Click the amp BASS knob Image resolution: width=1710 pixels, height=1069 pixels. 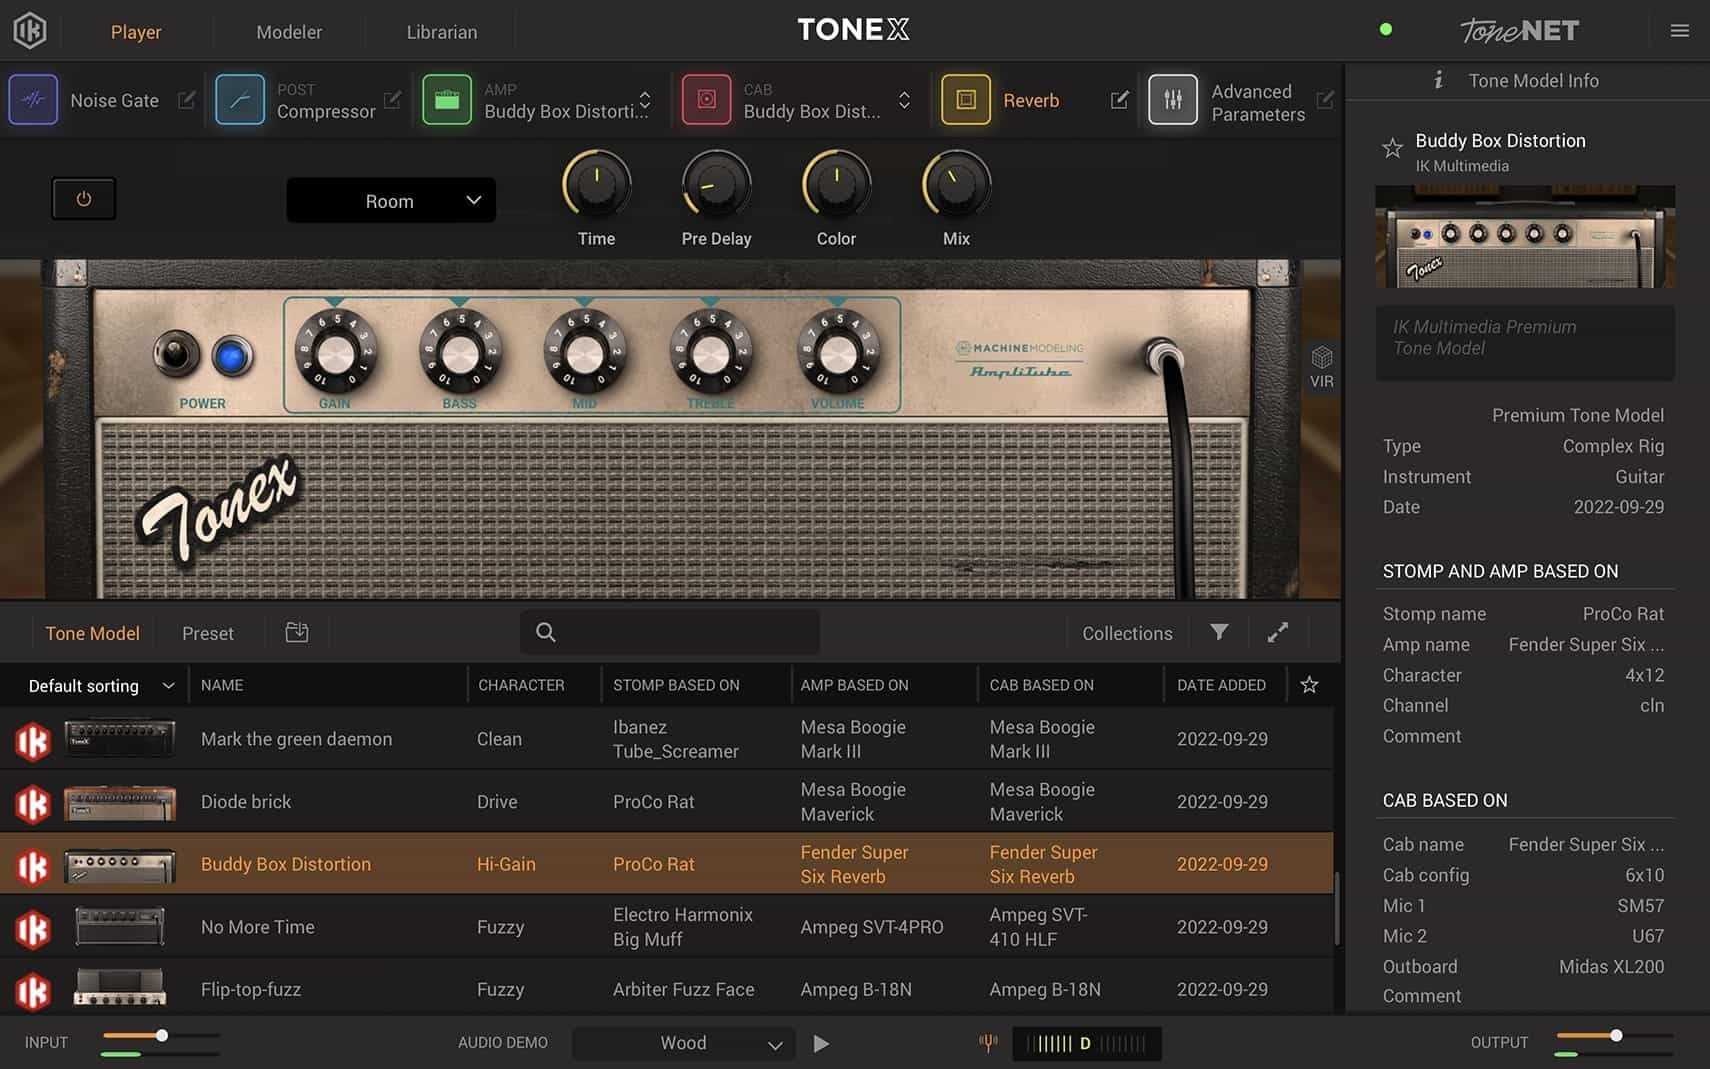coord(460,351)
